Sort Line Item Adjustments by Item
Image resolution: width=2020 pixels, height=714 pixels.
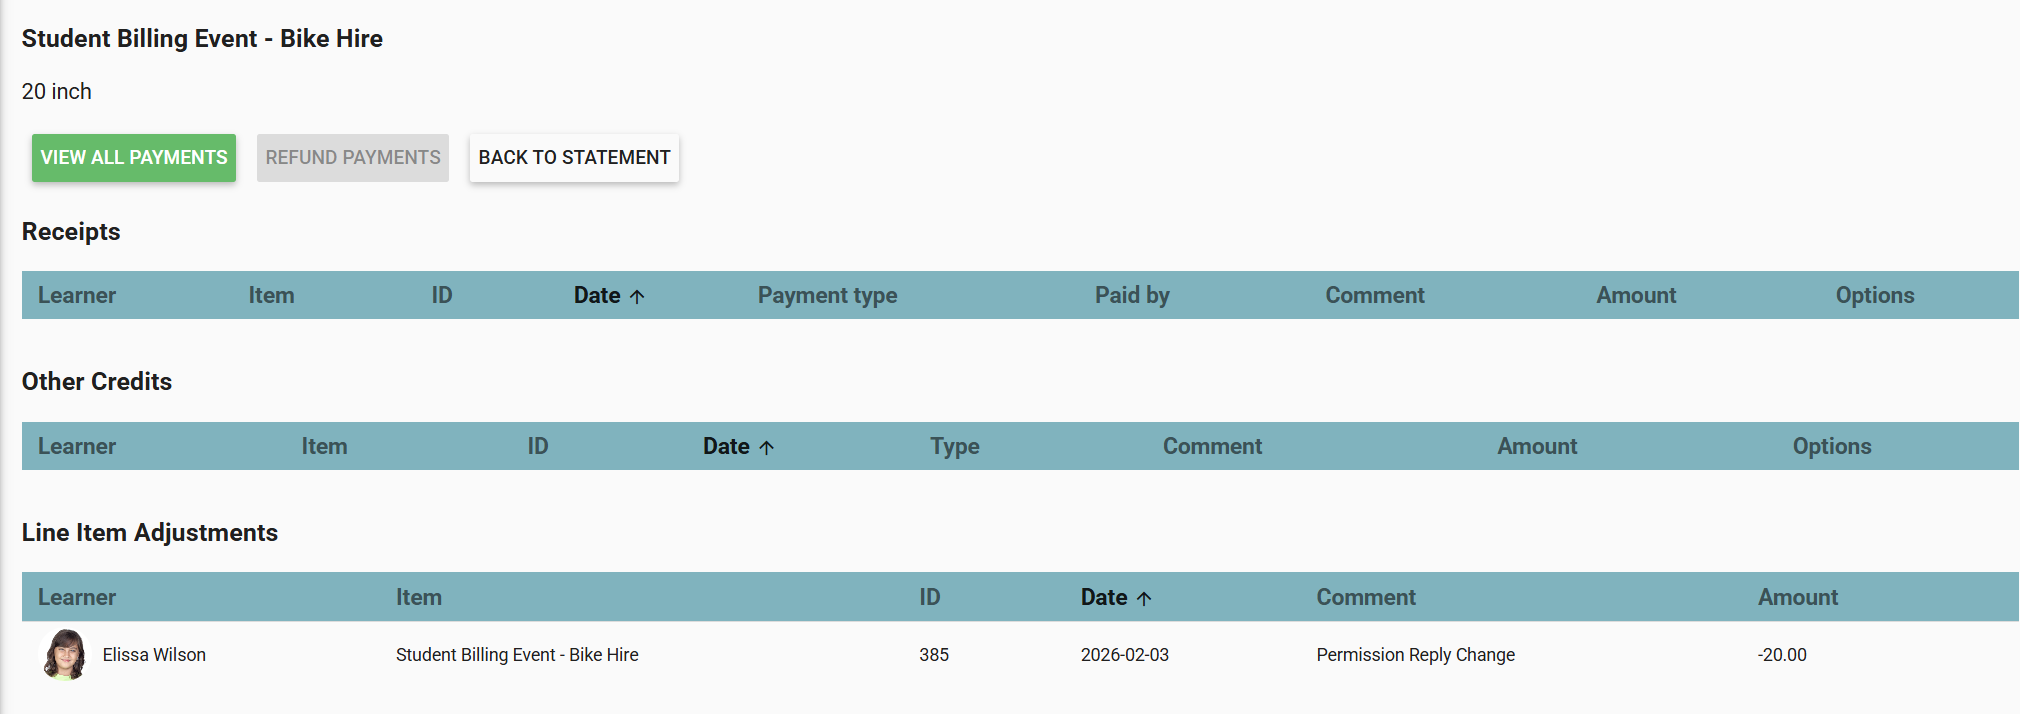pos(418,598)
